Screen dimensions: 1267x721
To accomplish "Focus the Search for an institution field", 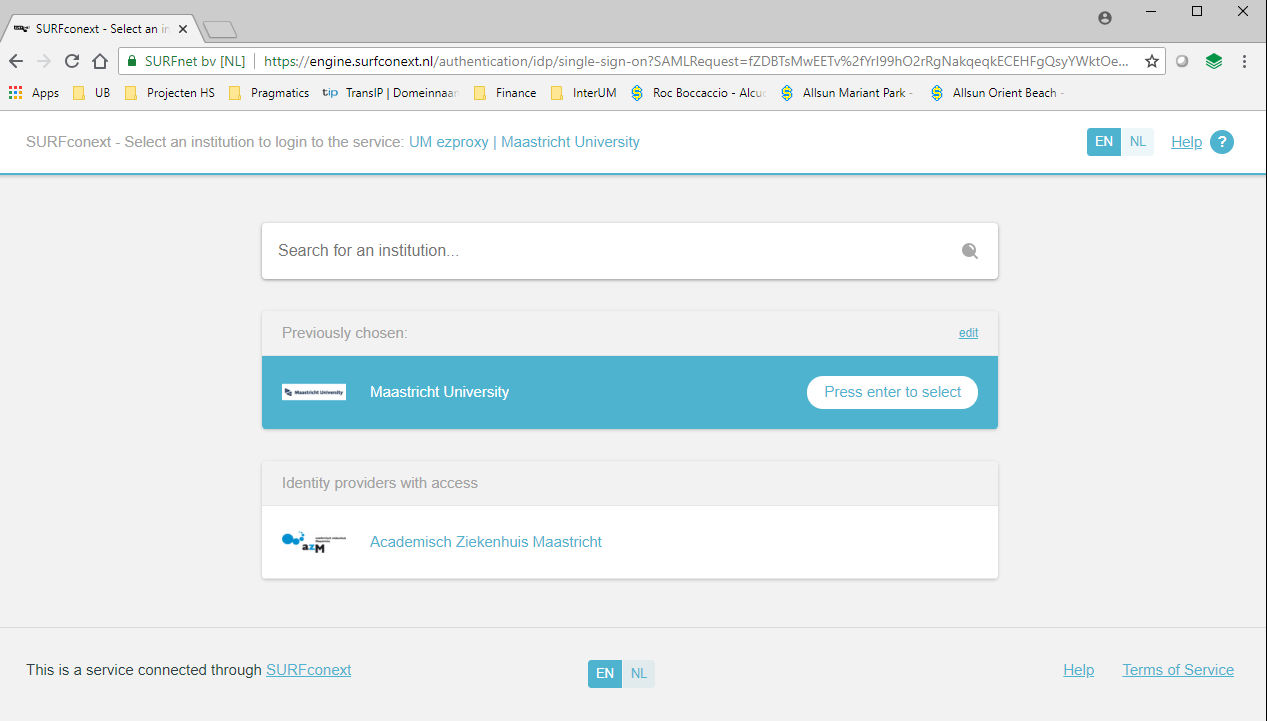I will (630, 251).
